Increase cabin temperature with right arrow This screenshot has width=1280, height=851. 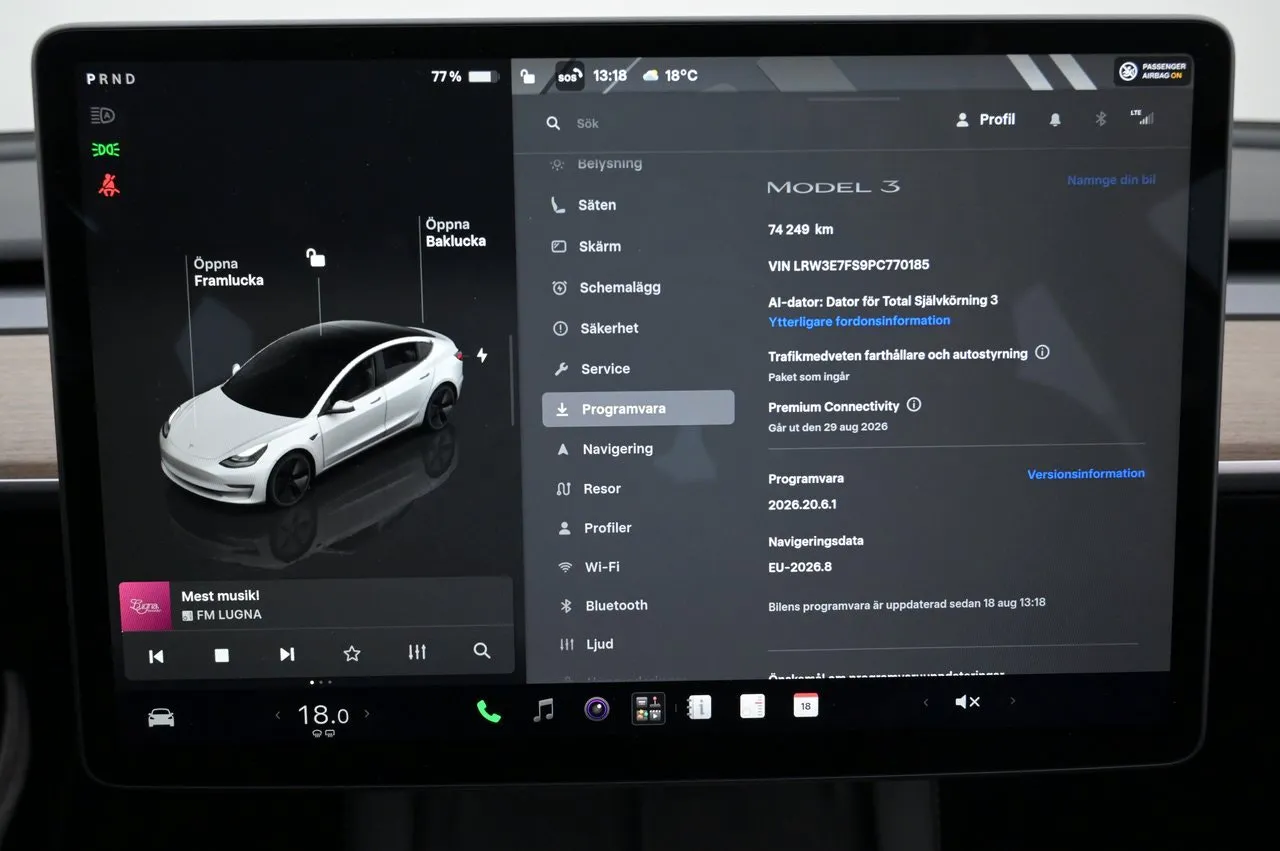[367, 713]
